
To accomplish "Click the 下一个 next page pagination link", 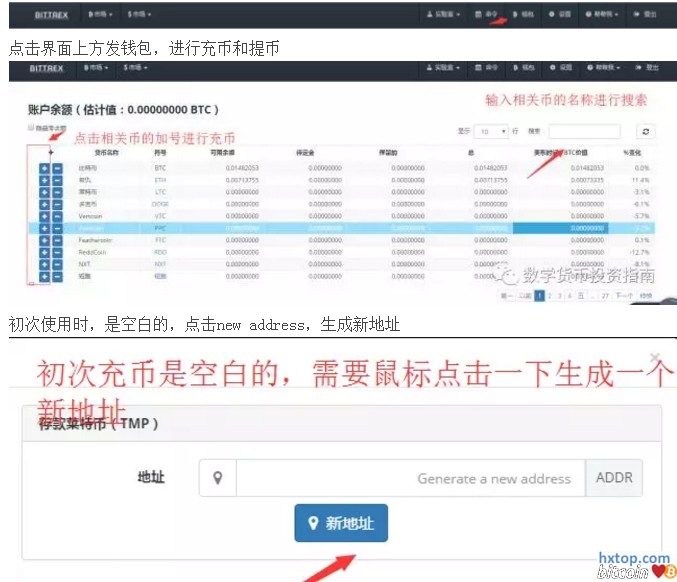I will point(625,296).
